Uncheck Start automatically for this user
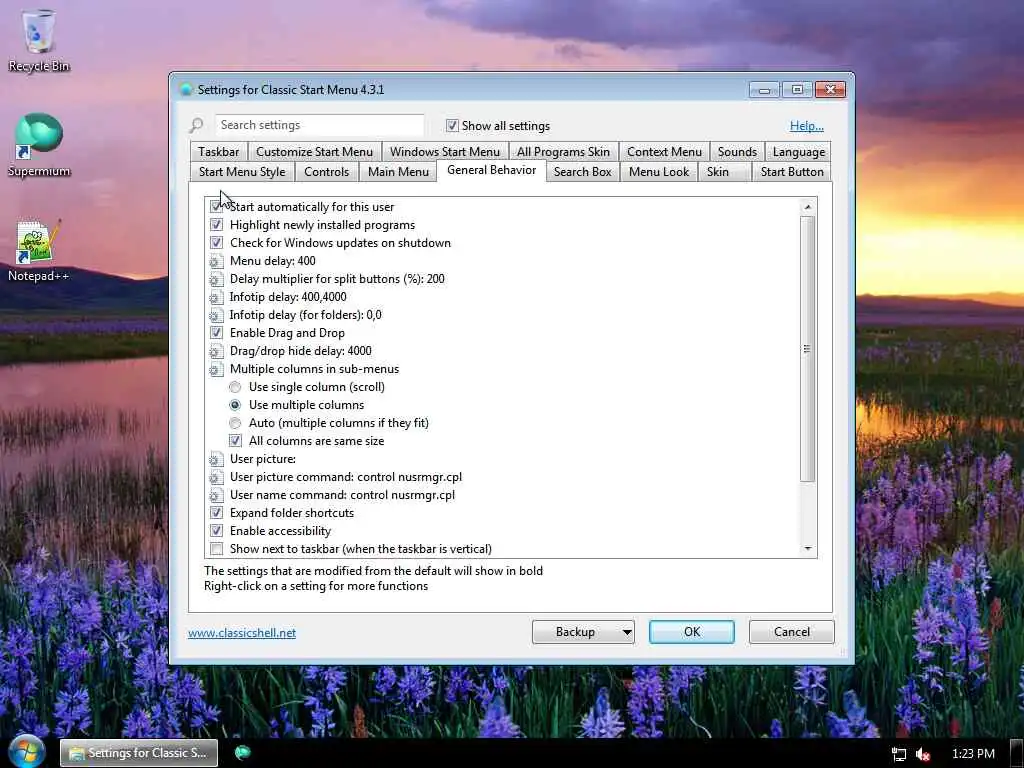Viewport: 1024px width, 768px height. coord(216,207)
